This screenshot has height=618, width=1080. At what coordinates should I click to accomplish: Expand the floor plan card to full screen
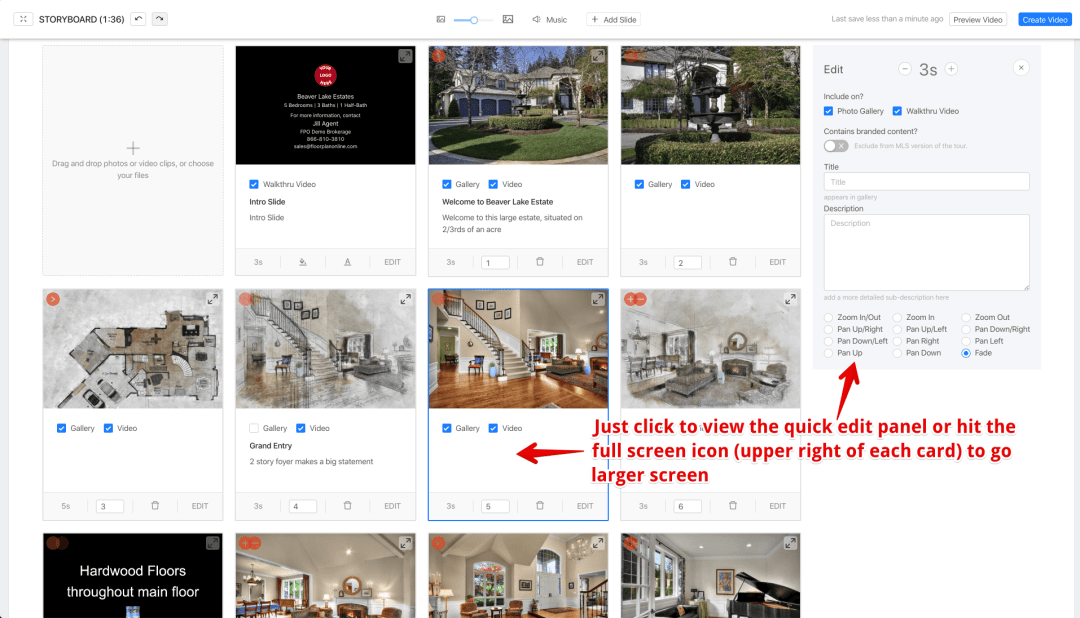pos(212,299)
